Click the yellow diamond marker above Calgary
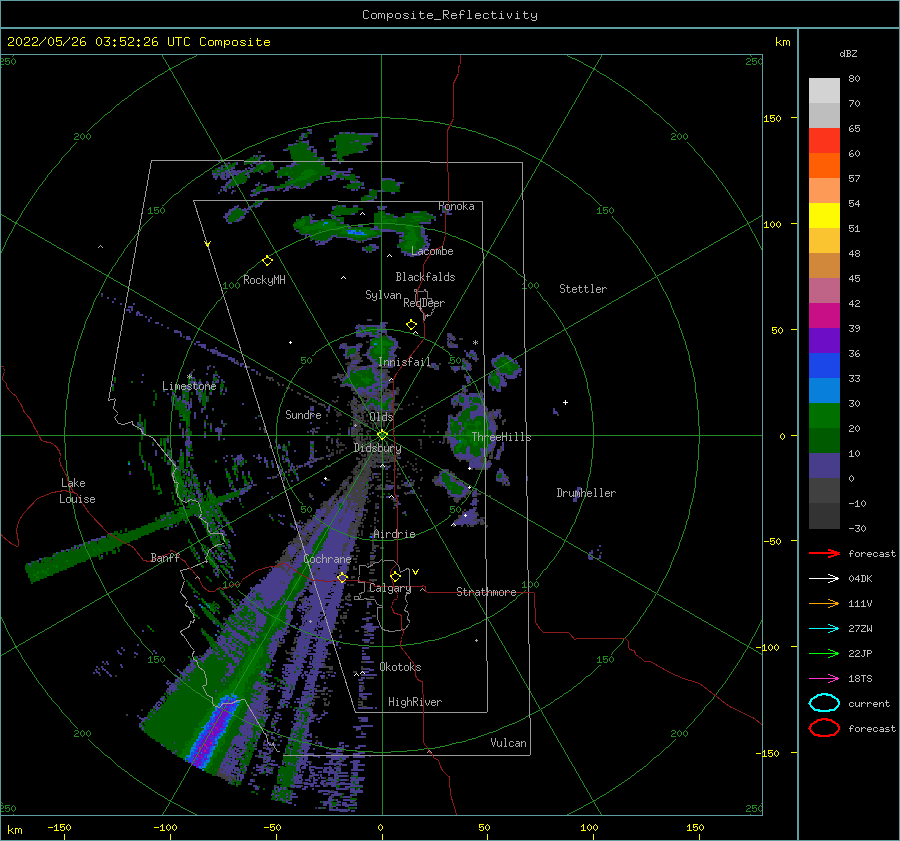 pos(395,576)
